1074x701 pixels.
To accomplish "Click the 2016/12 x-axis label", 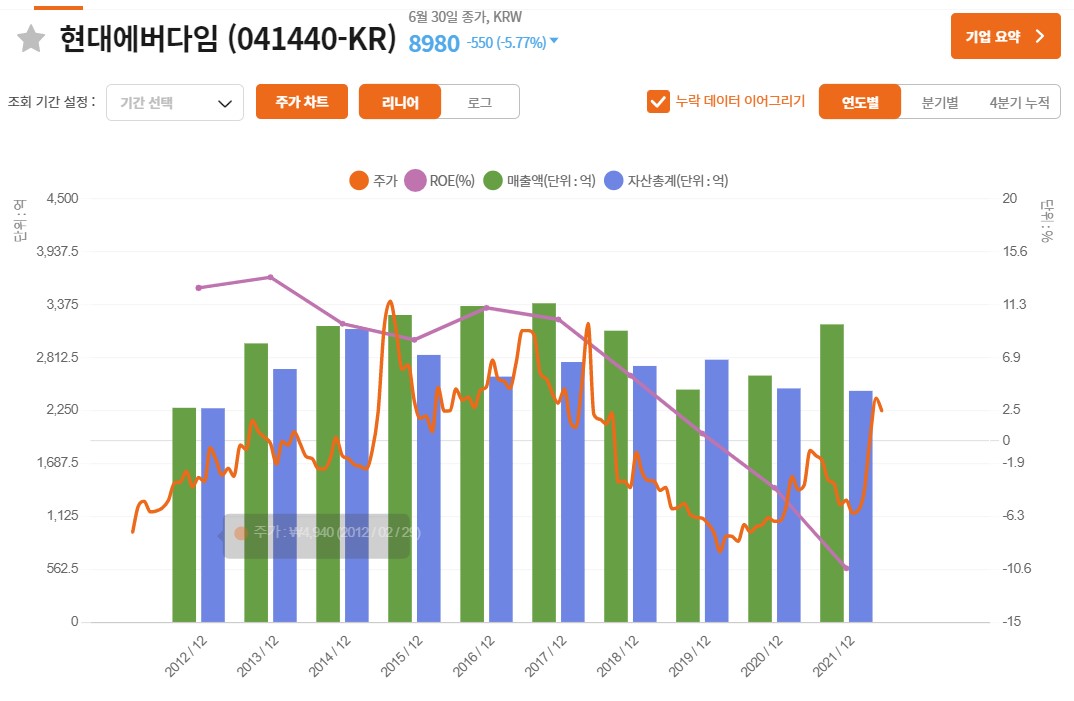I will 473,656.
